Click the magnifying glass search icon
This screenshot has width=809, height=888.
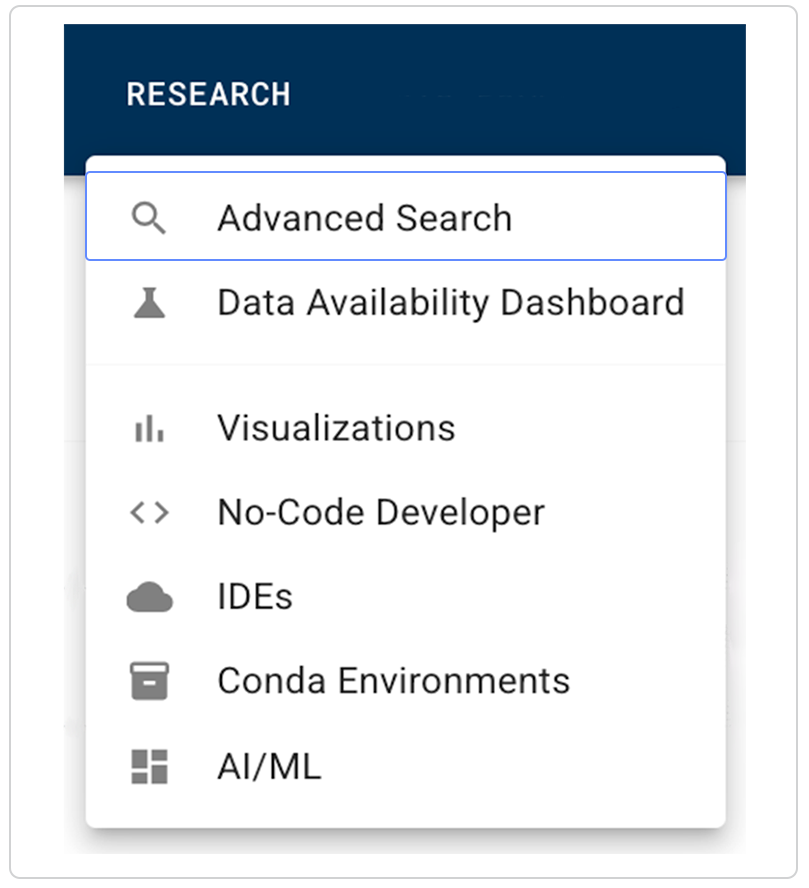click(149, 218)
